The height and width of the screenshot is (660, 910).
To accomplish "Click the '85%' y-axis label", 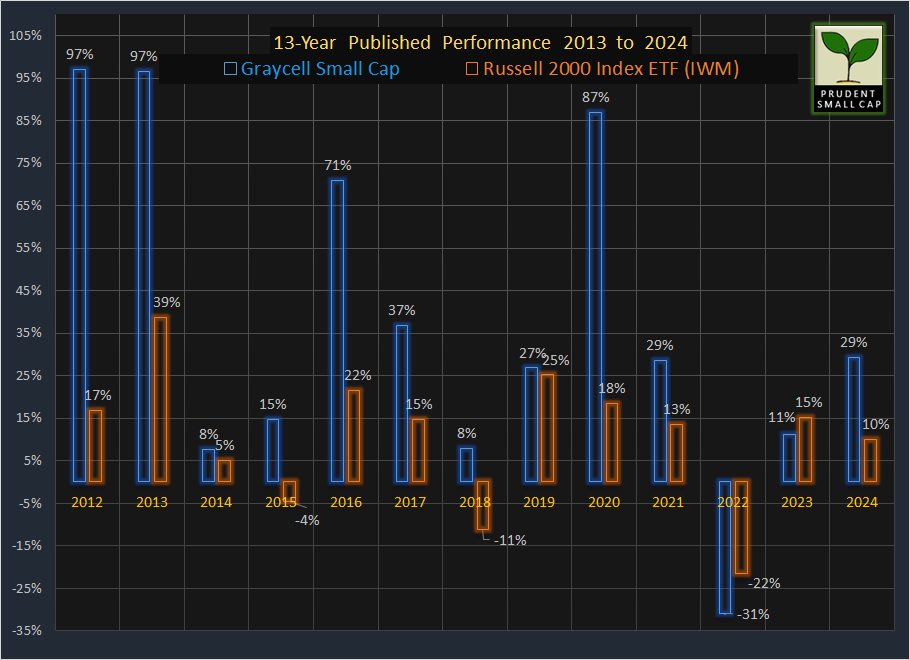I will point(29,121).
